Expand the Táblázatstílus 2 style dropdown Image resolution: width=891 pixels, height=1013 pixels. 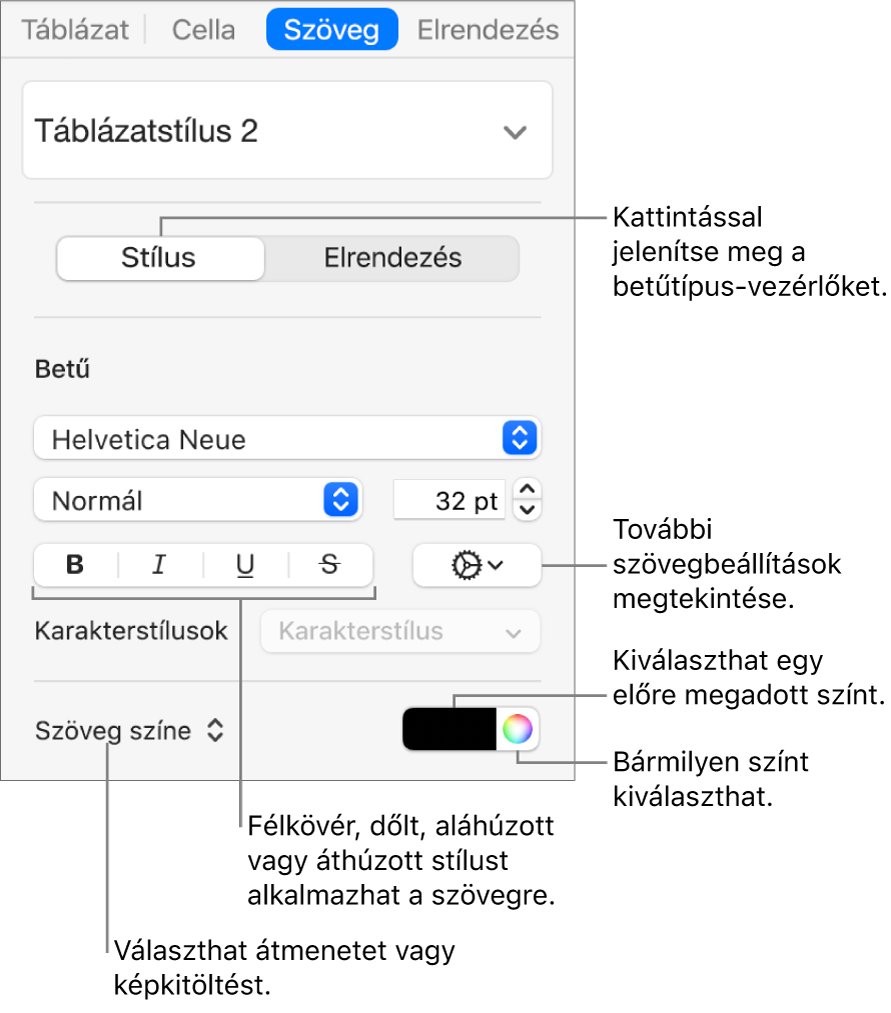coord(514,132)
